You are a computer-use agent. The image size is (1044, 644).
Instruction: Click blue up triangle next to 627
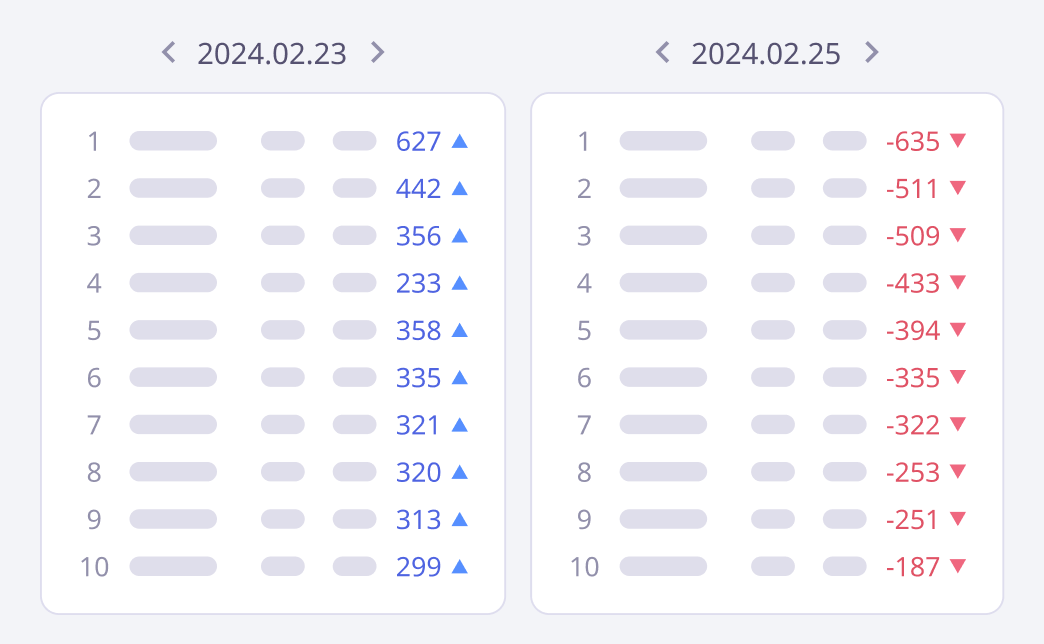(x=460, y=141)
